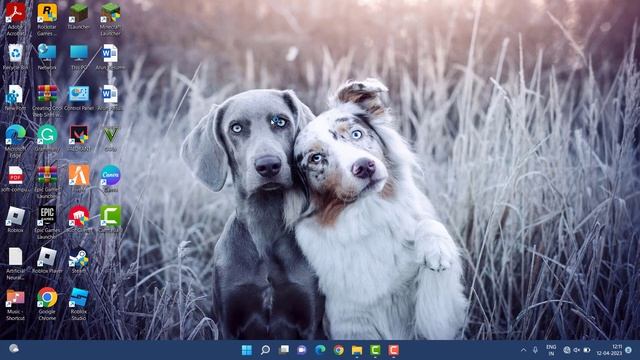Open File Explorer from the taskbar
The image size is (640, 360).
[357, 350]
